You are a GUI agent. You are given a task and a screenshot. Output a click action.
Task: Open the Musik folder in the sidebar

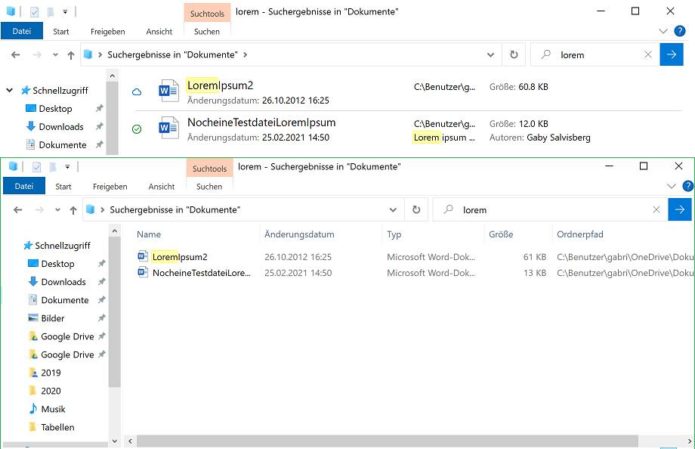point(53,408)
